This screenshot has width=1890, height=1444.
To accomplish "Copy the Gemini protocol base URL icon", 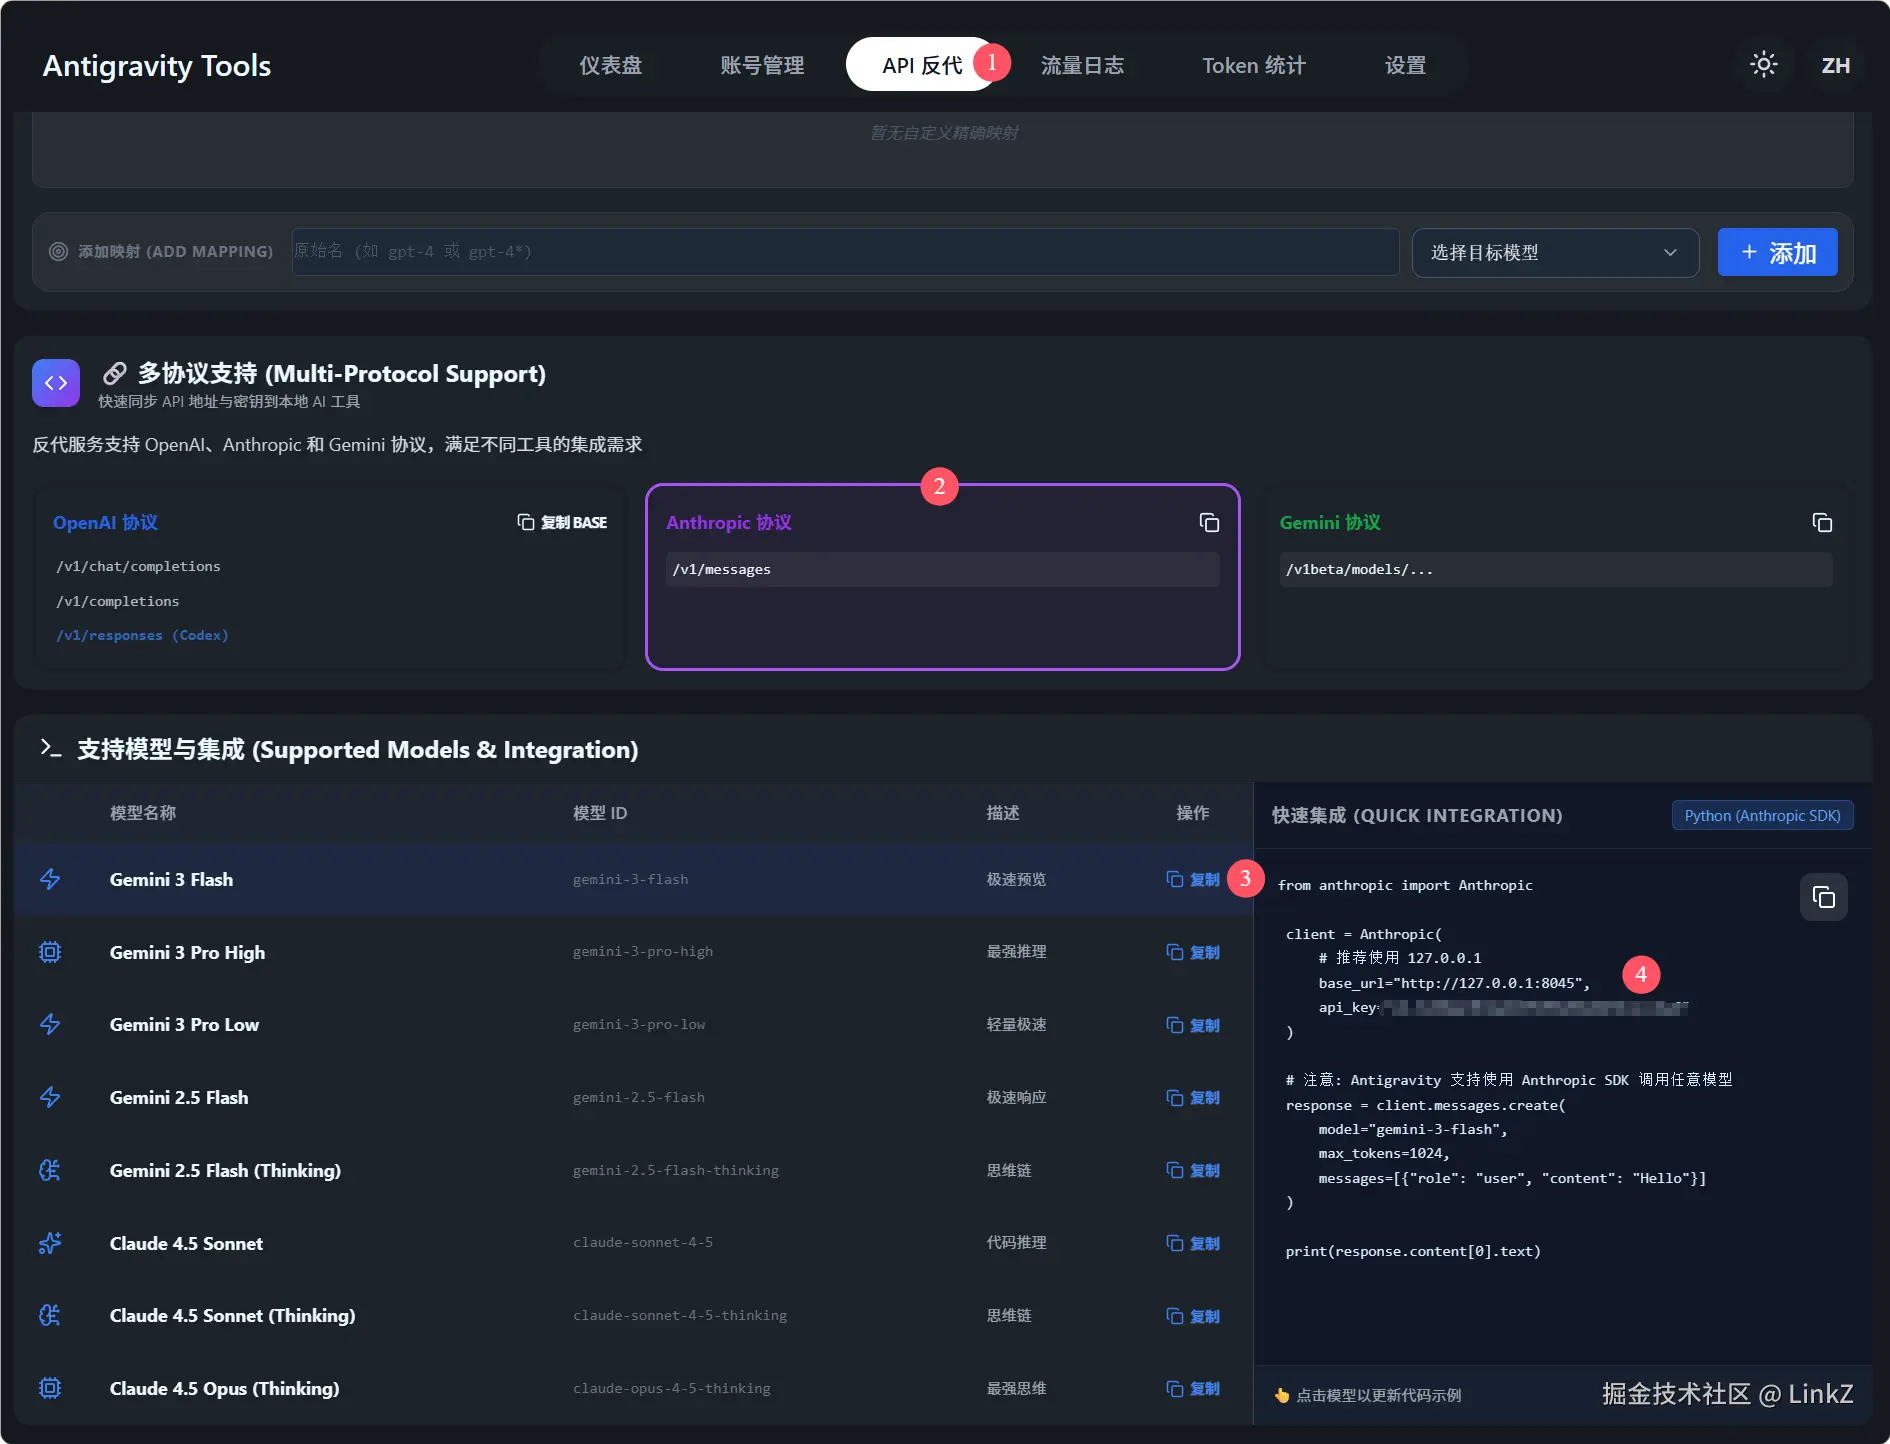I will (1822, 522).
